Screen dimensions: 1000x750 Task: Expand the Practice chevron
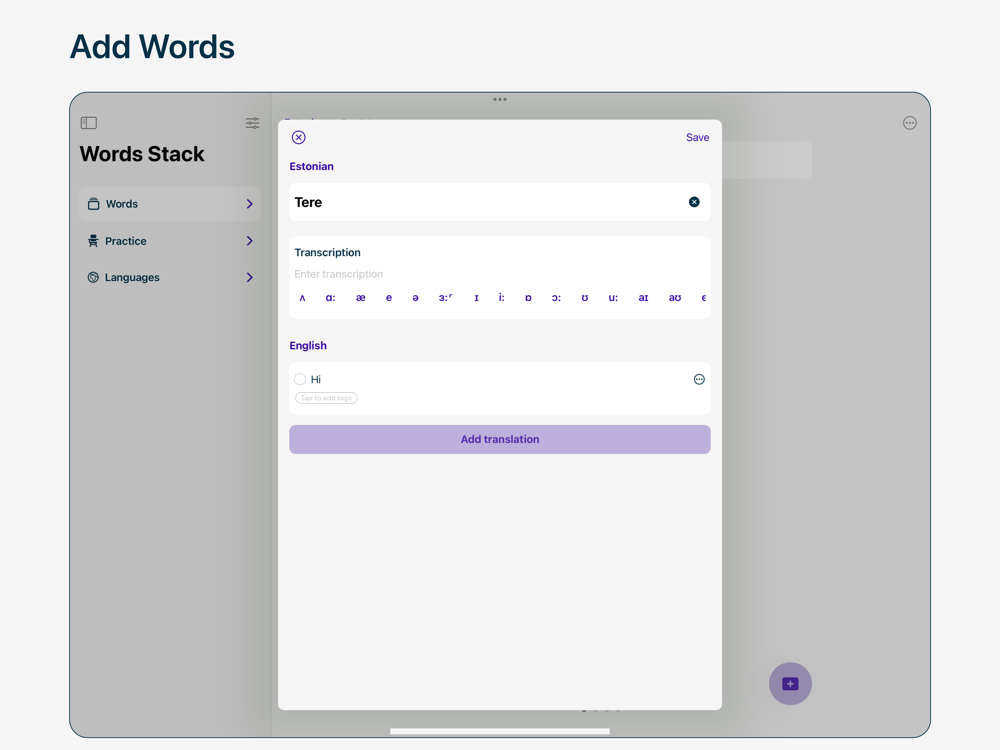(x=249, y=241)
